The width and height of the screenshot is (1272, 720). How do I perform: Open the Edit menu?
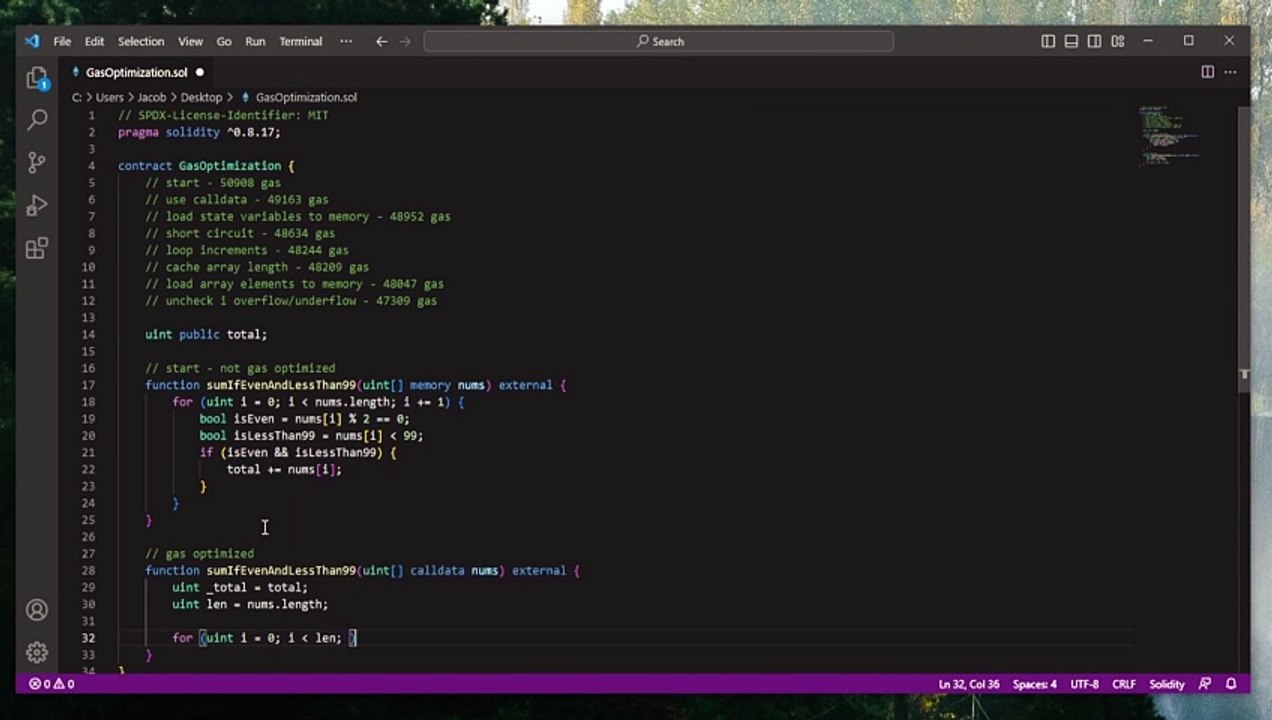coord(94,41)
